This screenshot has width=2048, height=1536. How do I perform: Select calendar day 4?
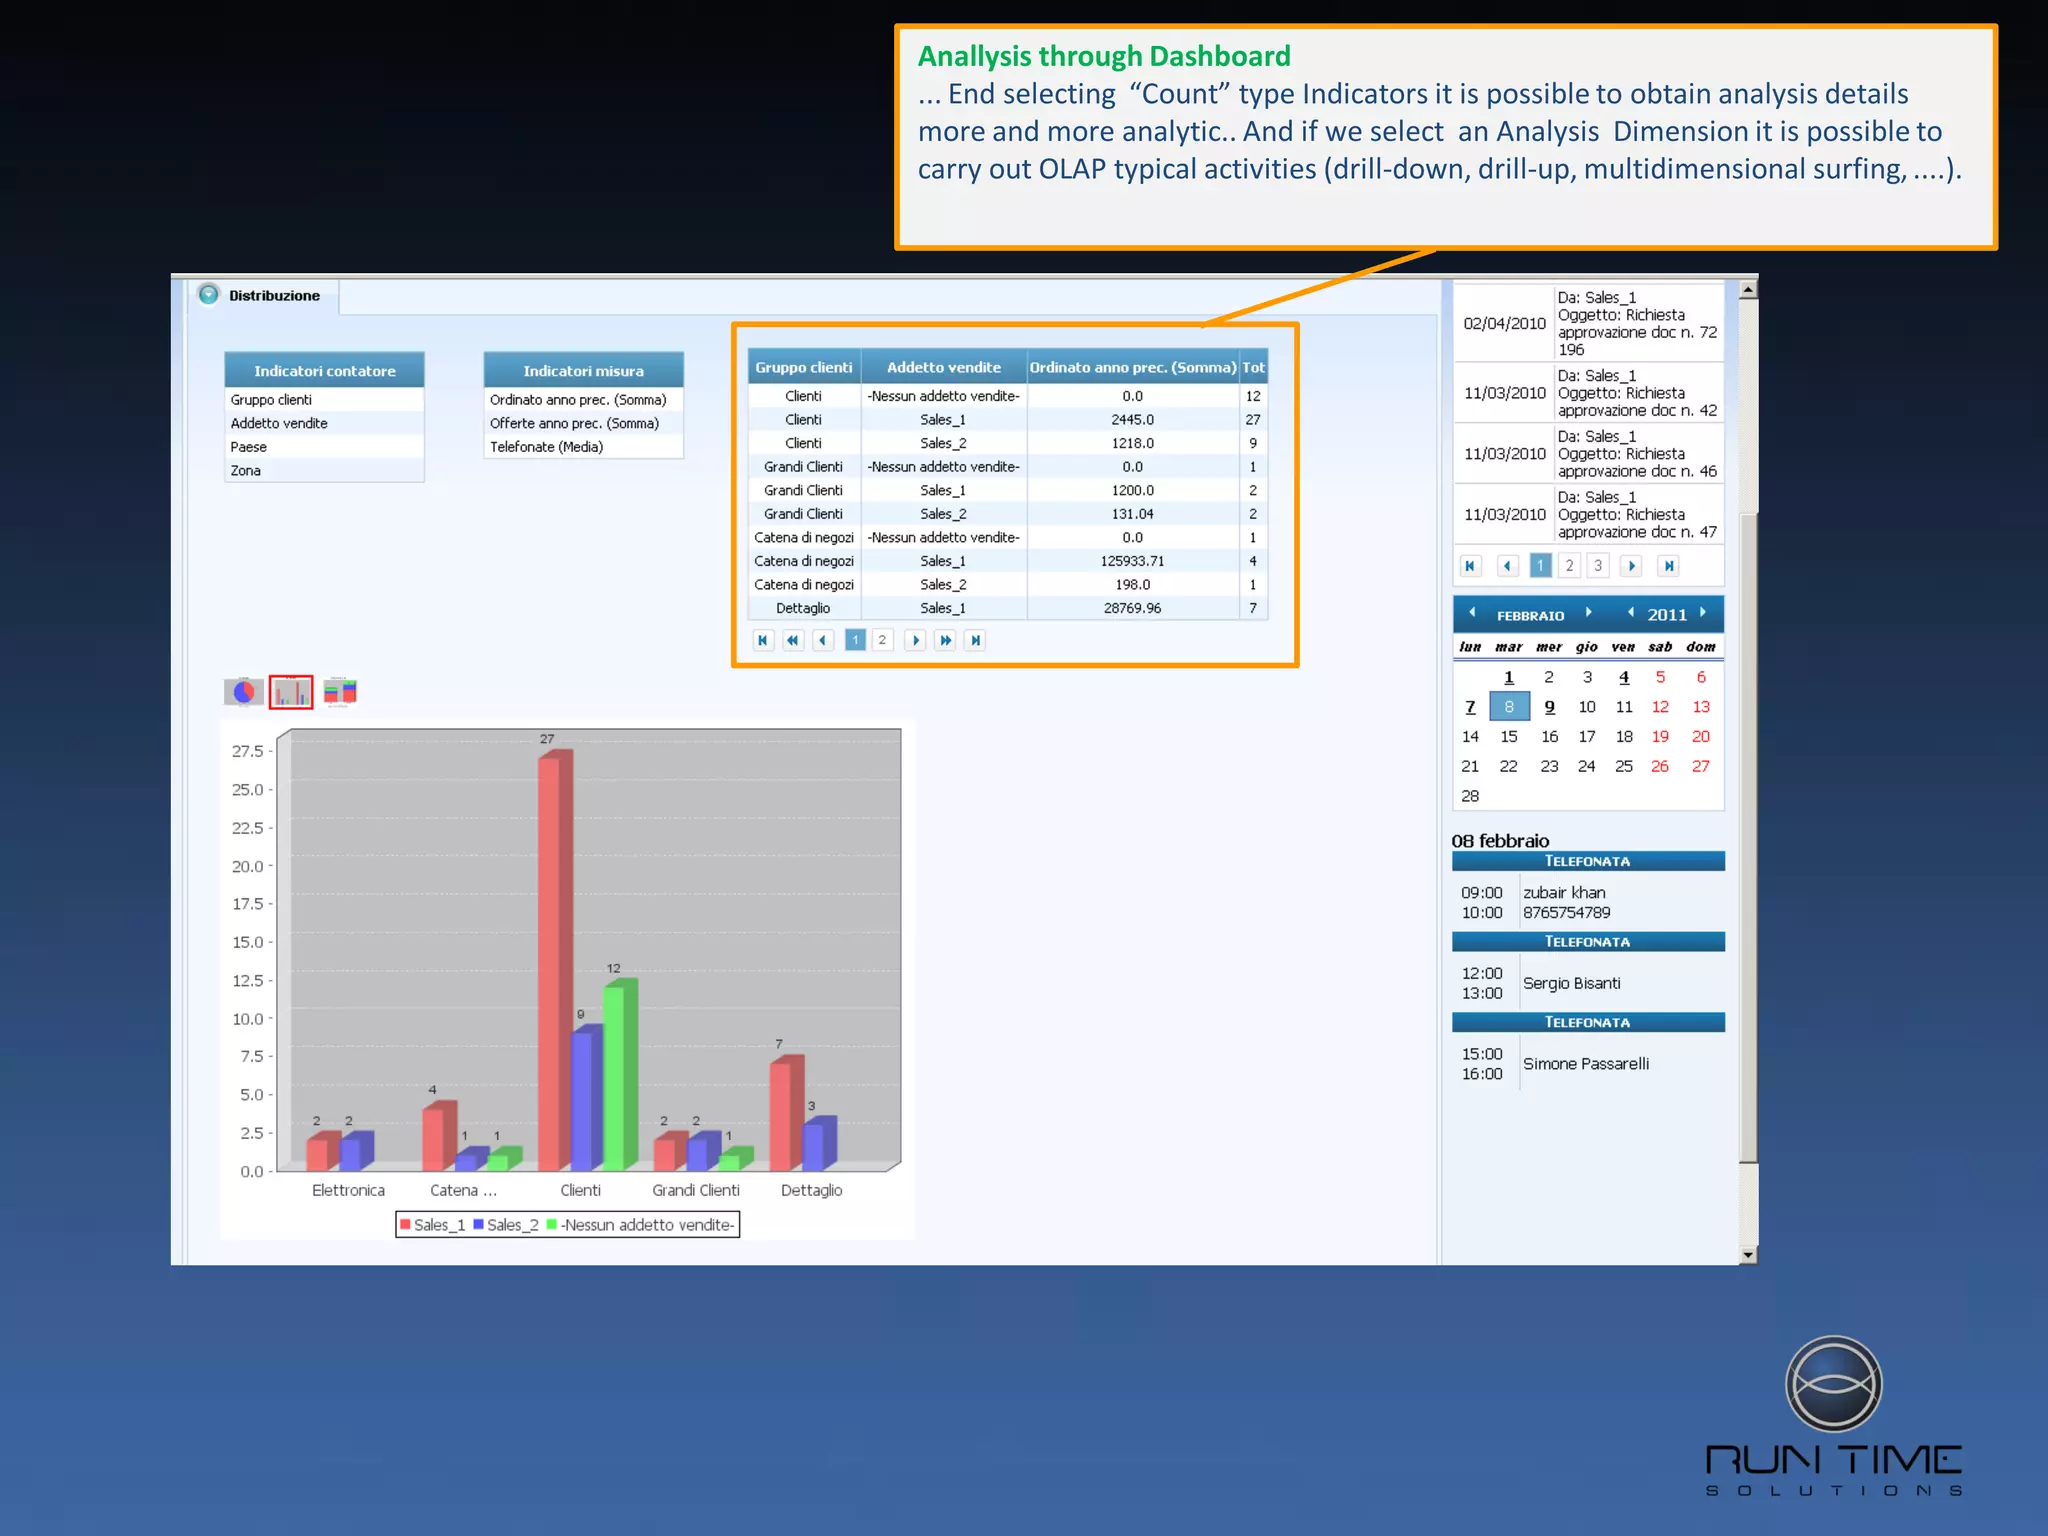pyautogui.click(x=1624, y=677)
